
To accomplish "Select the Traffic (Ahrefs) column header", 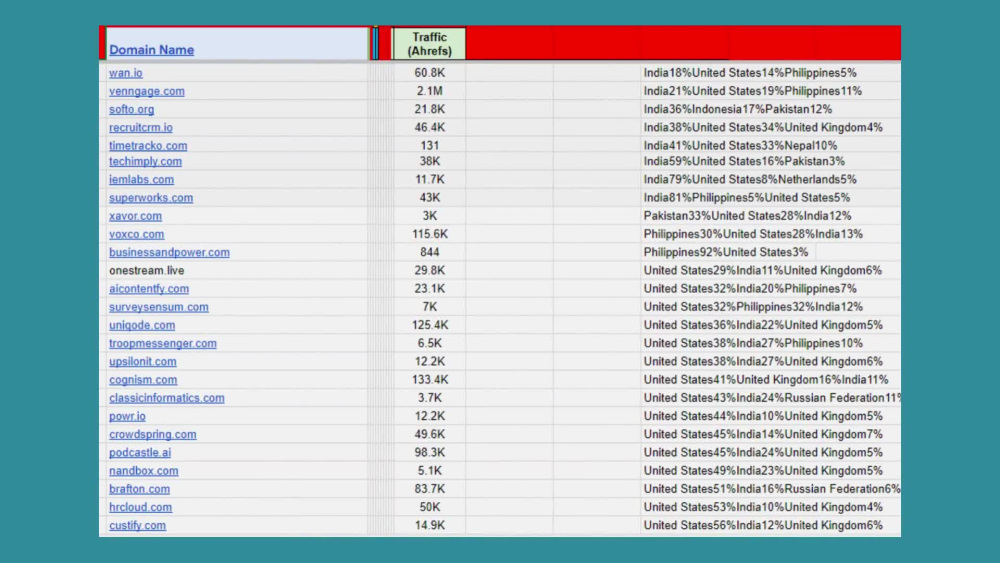I will 429,44.
